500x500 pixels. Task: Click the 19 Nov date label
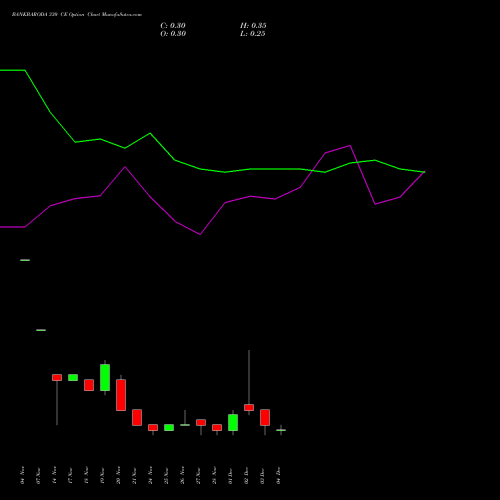click(x=102, y=475)
